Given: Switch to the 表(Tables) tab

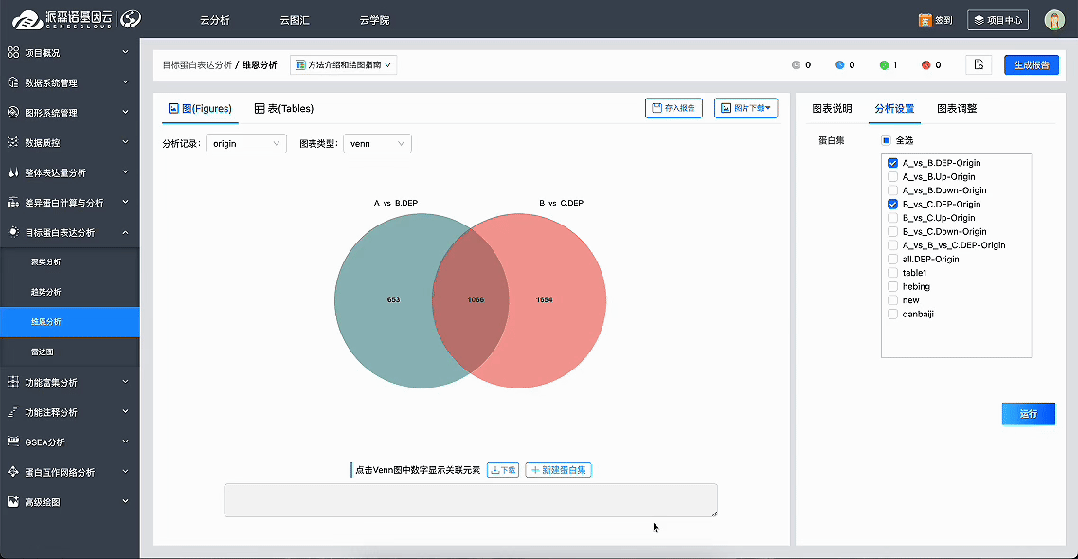Looking at the screenshot, I should 284,108.
